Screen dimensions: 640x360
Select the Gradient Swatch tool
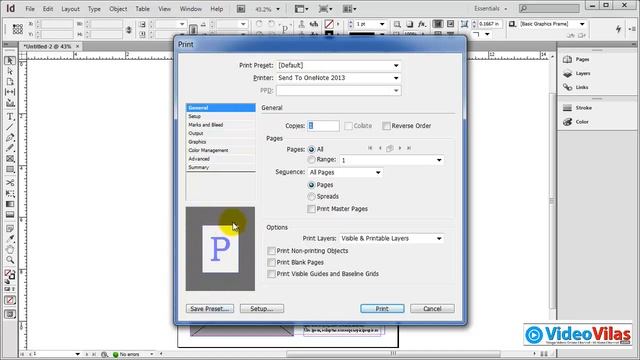point(10,204)
